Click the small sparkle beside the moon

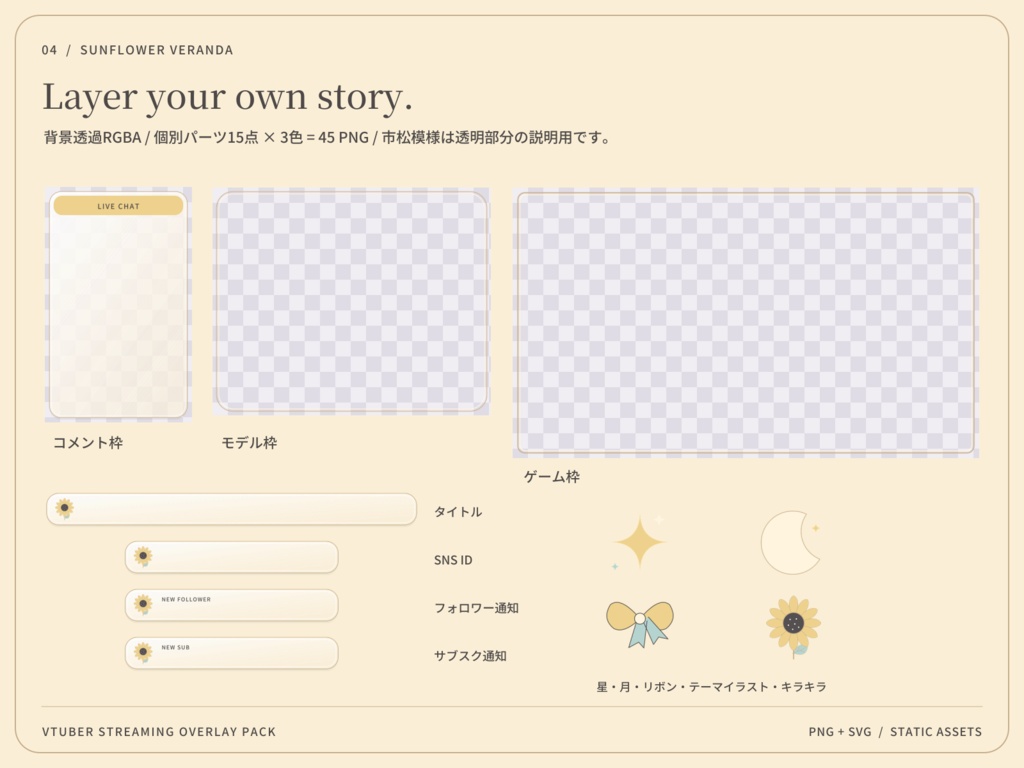point(815,527)
